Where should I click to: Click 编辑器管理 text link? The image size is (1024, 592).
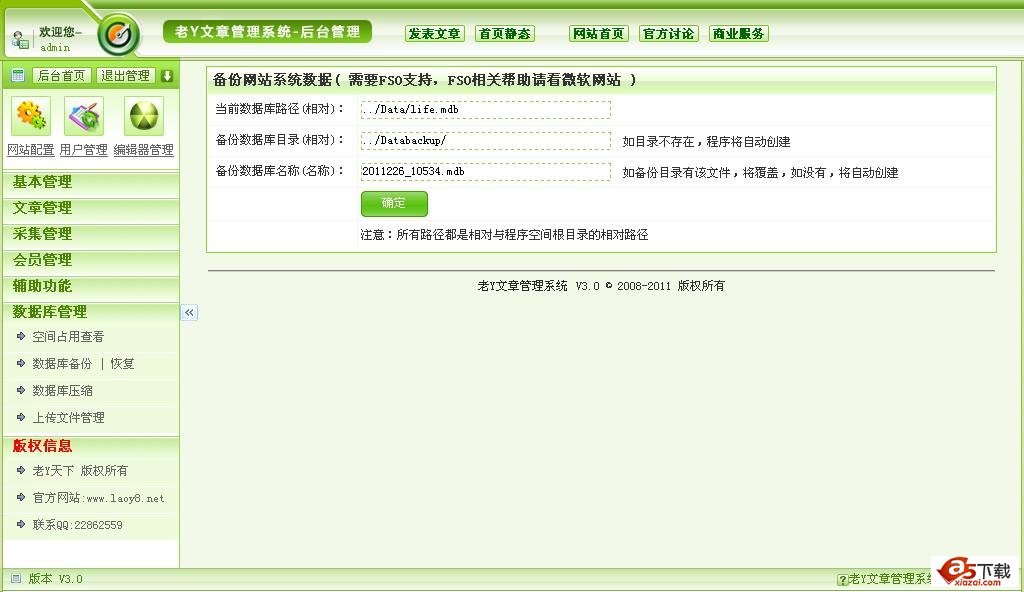[144, 150]
